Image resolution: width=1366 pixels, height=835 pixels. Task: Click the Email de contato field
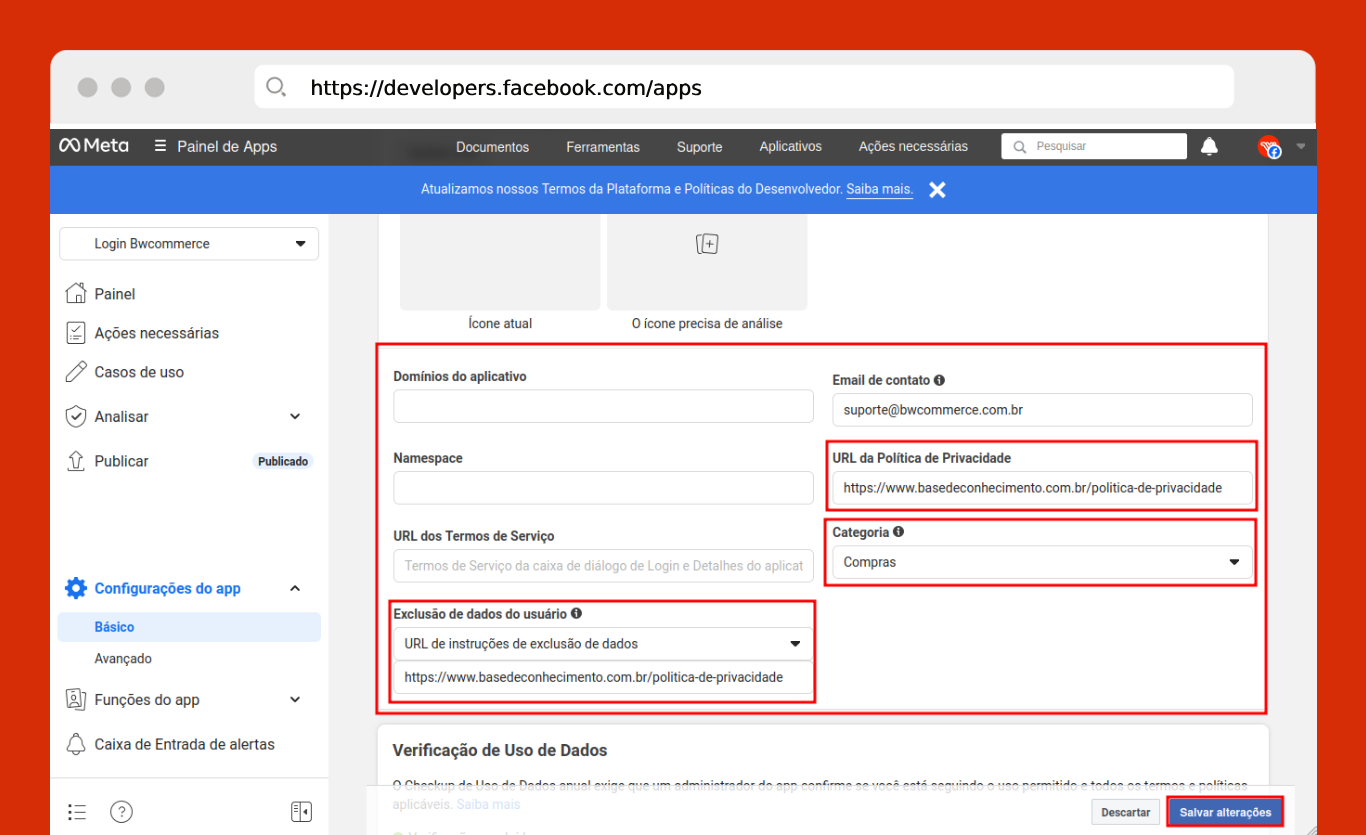click(1042, 410)
